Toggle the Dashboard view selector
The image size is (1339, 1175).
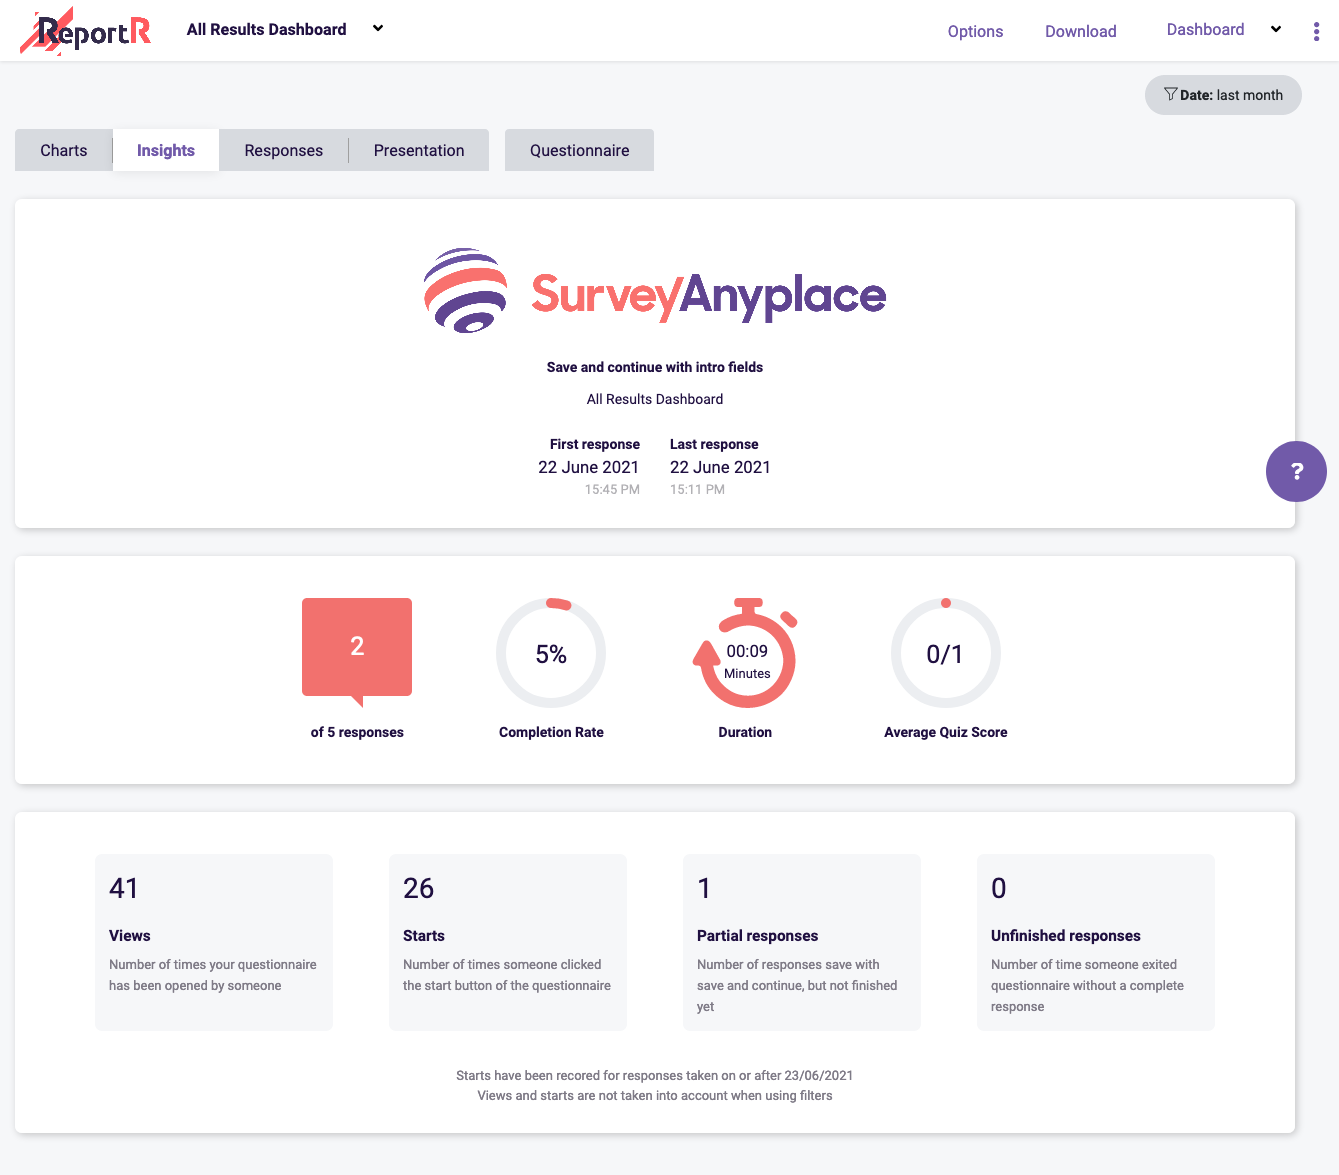1205,29
